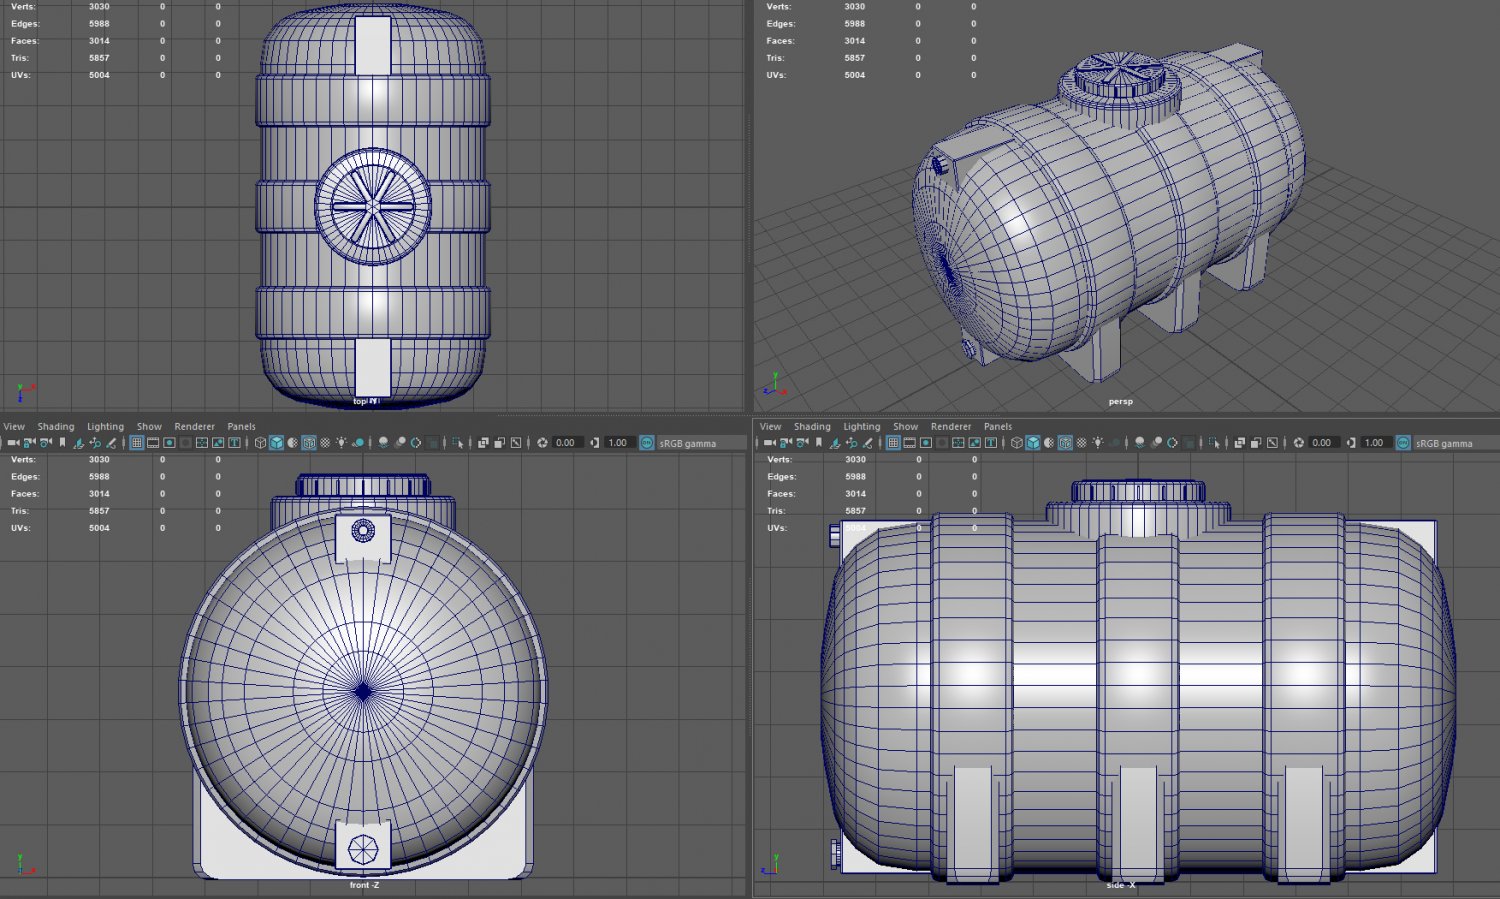This screenshot has height=899, width=1500.
Task: Open sRGB gamma dropdown in front view toolbar
Action: [x=688, y=443]
